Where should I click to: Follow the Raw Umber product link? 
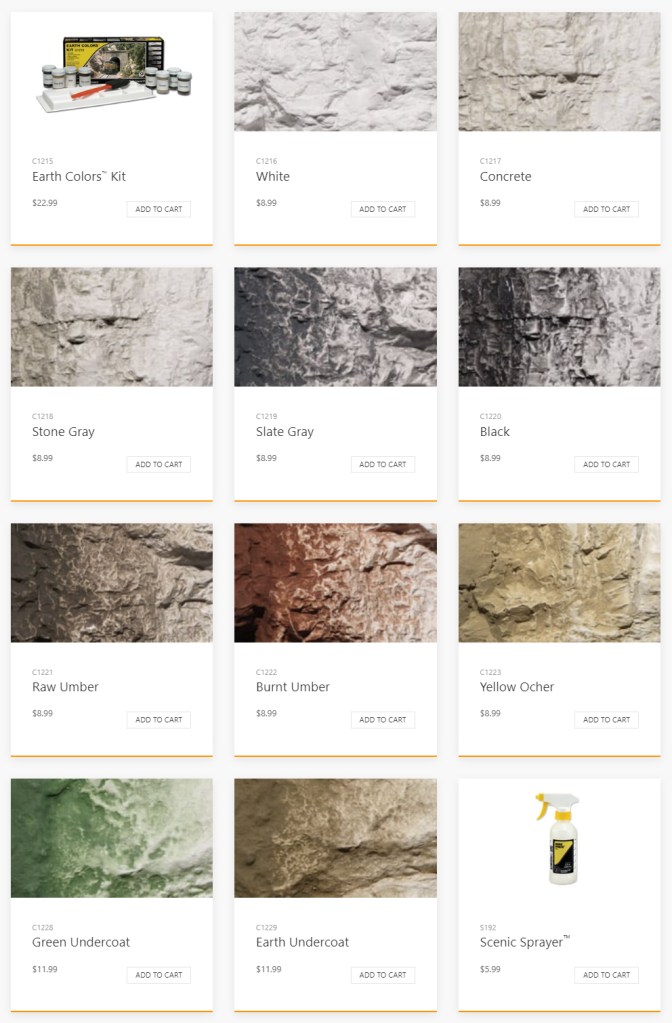click(x=65, y=687)
